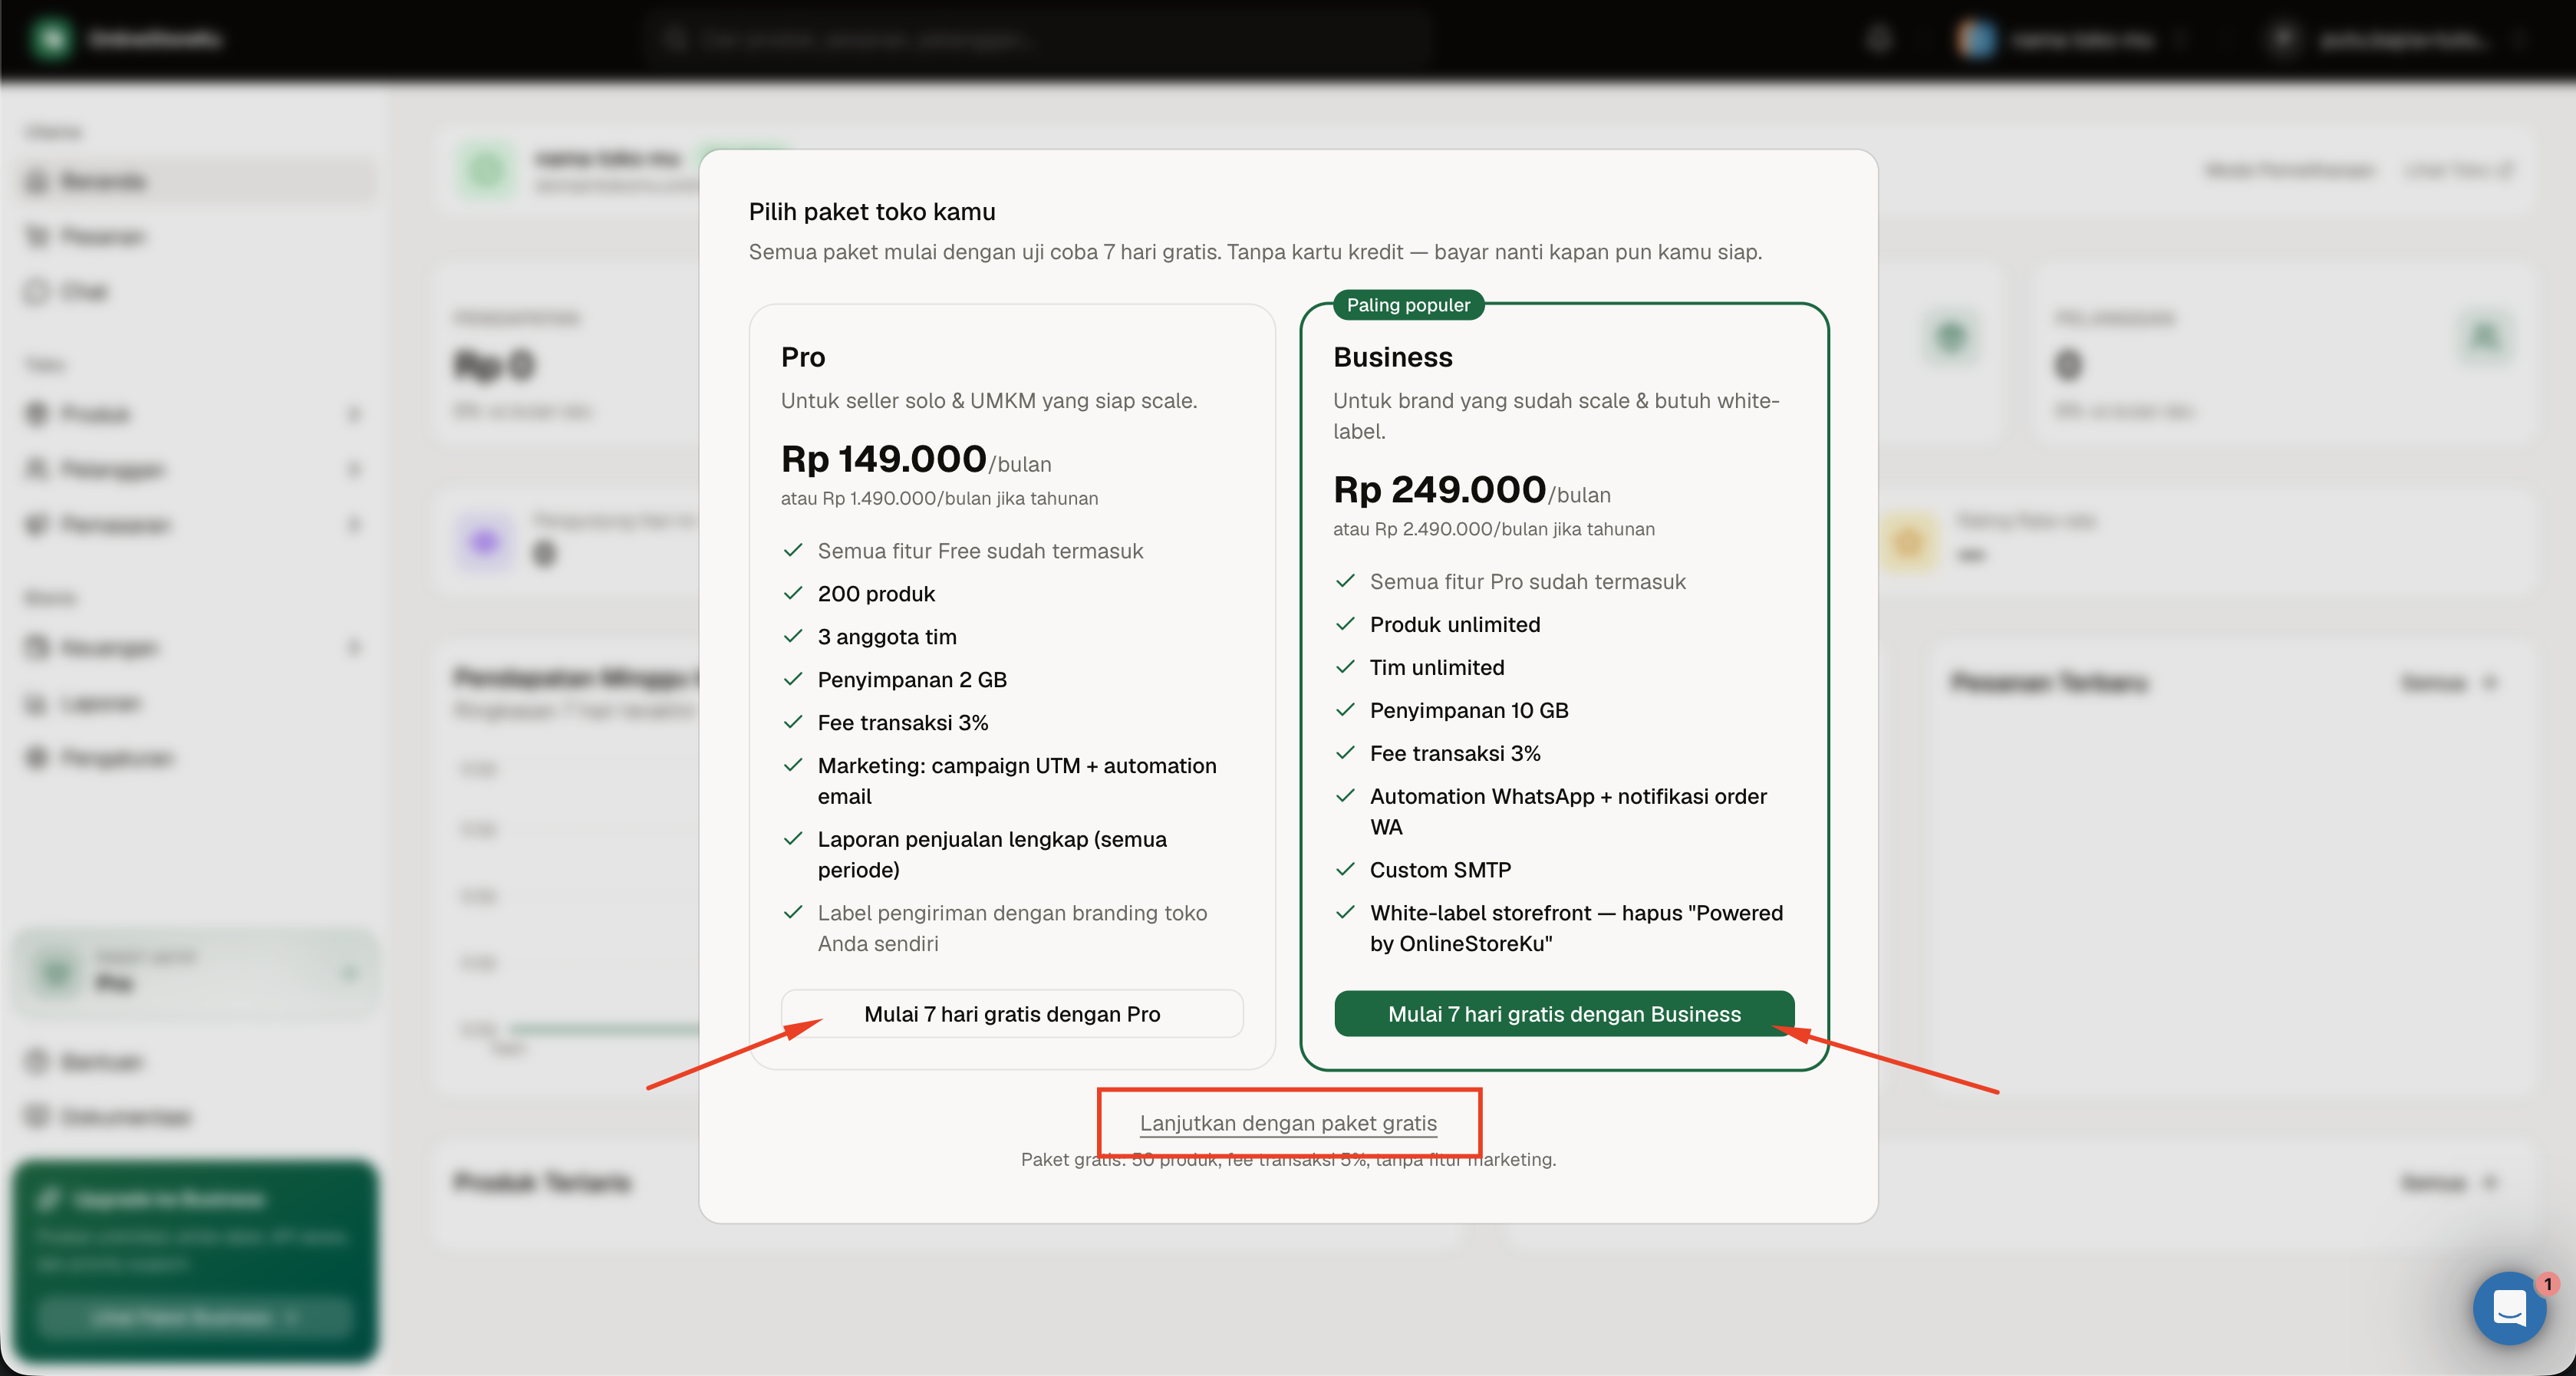Click the checkmark icon beside "3 anggota tim"
The image size is (2576, 1376).
[x=793, y=636]
